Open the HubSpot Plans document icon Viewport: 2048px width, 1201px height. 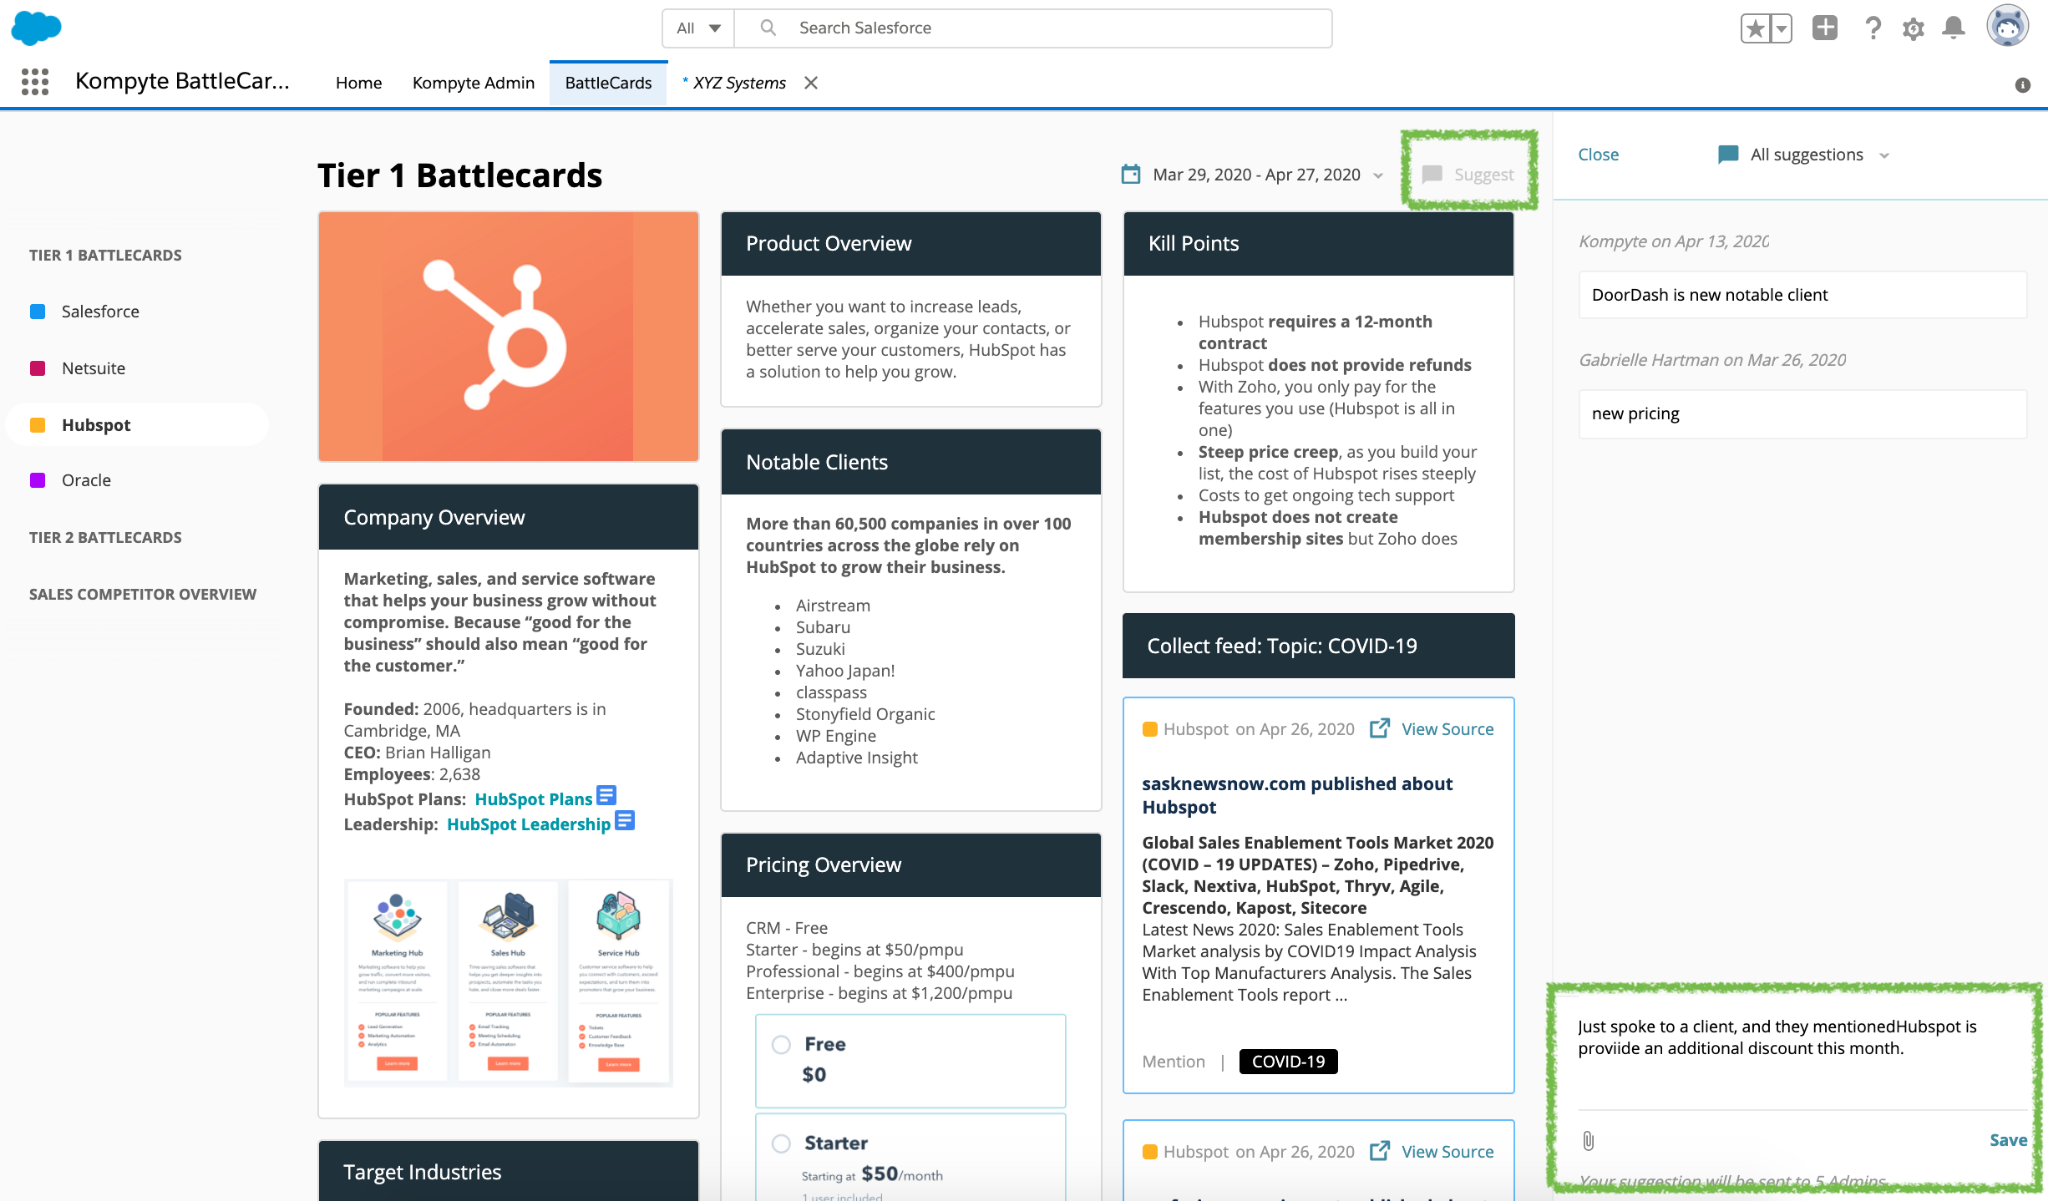click(606, 795)
